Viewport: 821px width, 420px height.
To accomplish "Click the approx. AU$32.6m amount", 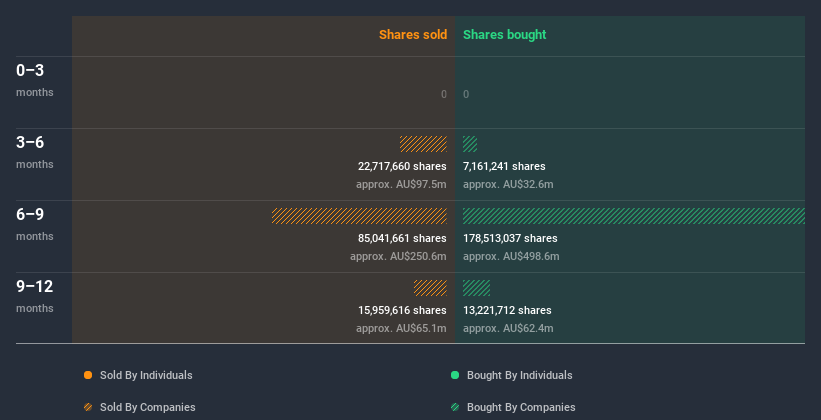I will (x=508, y=184).
